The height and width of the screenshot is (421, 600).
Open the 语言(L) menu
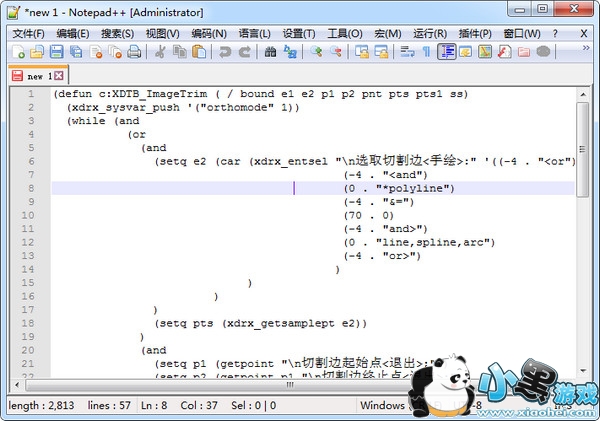[254, 34]
